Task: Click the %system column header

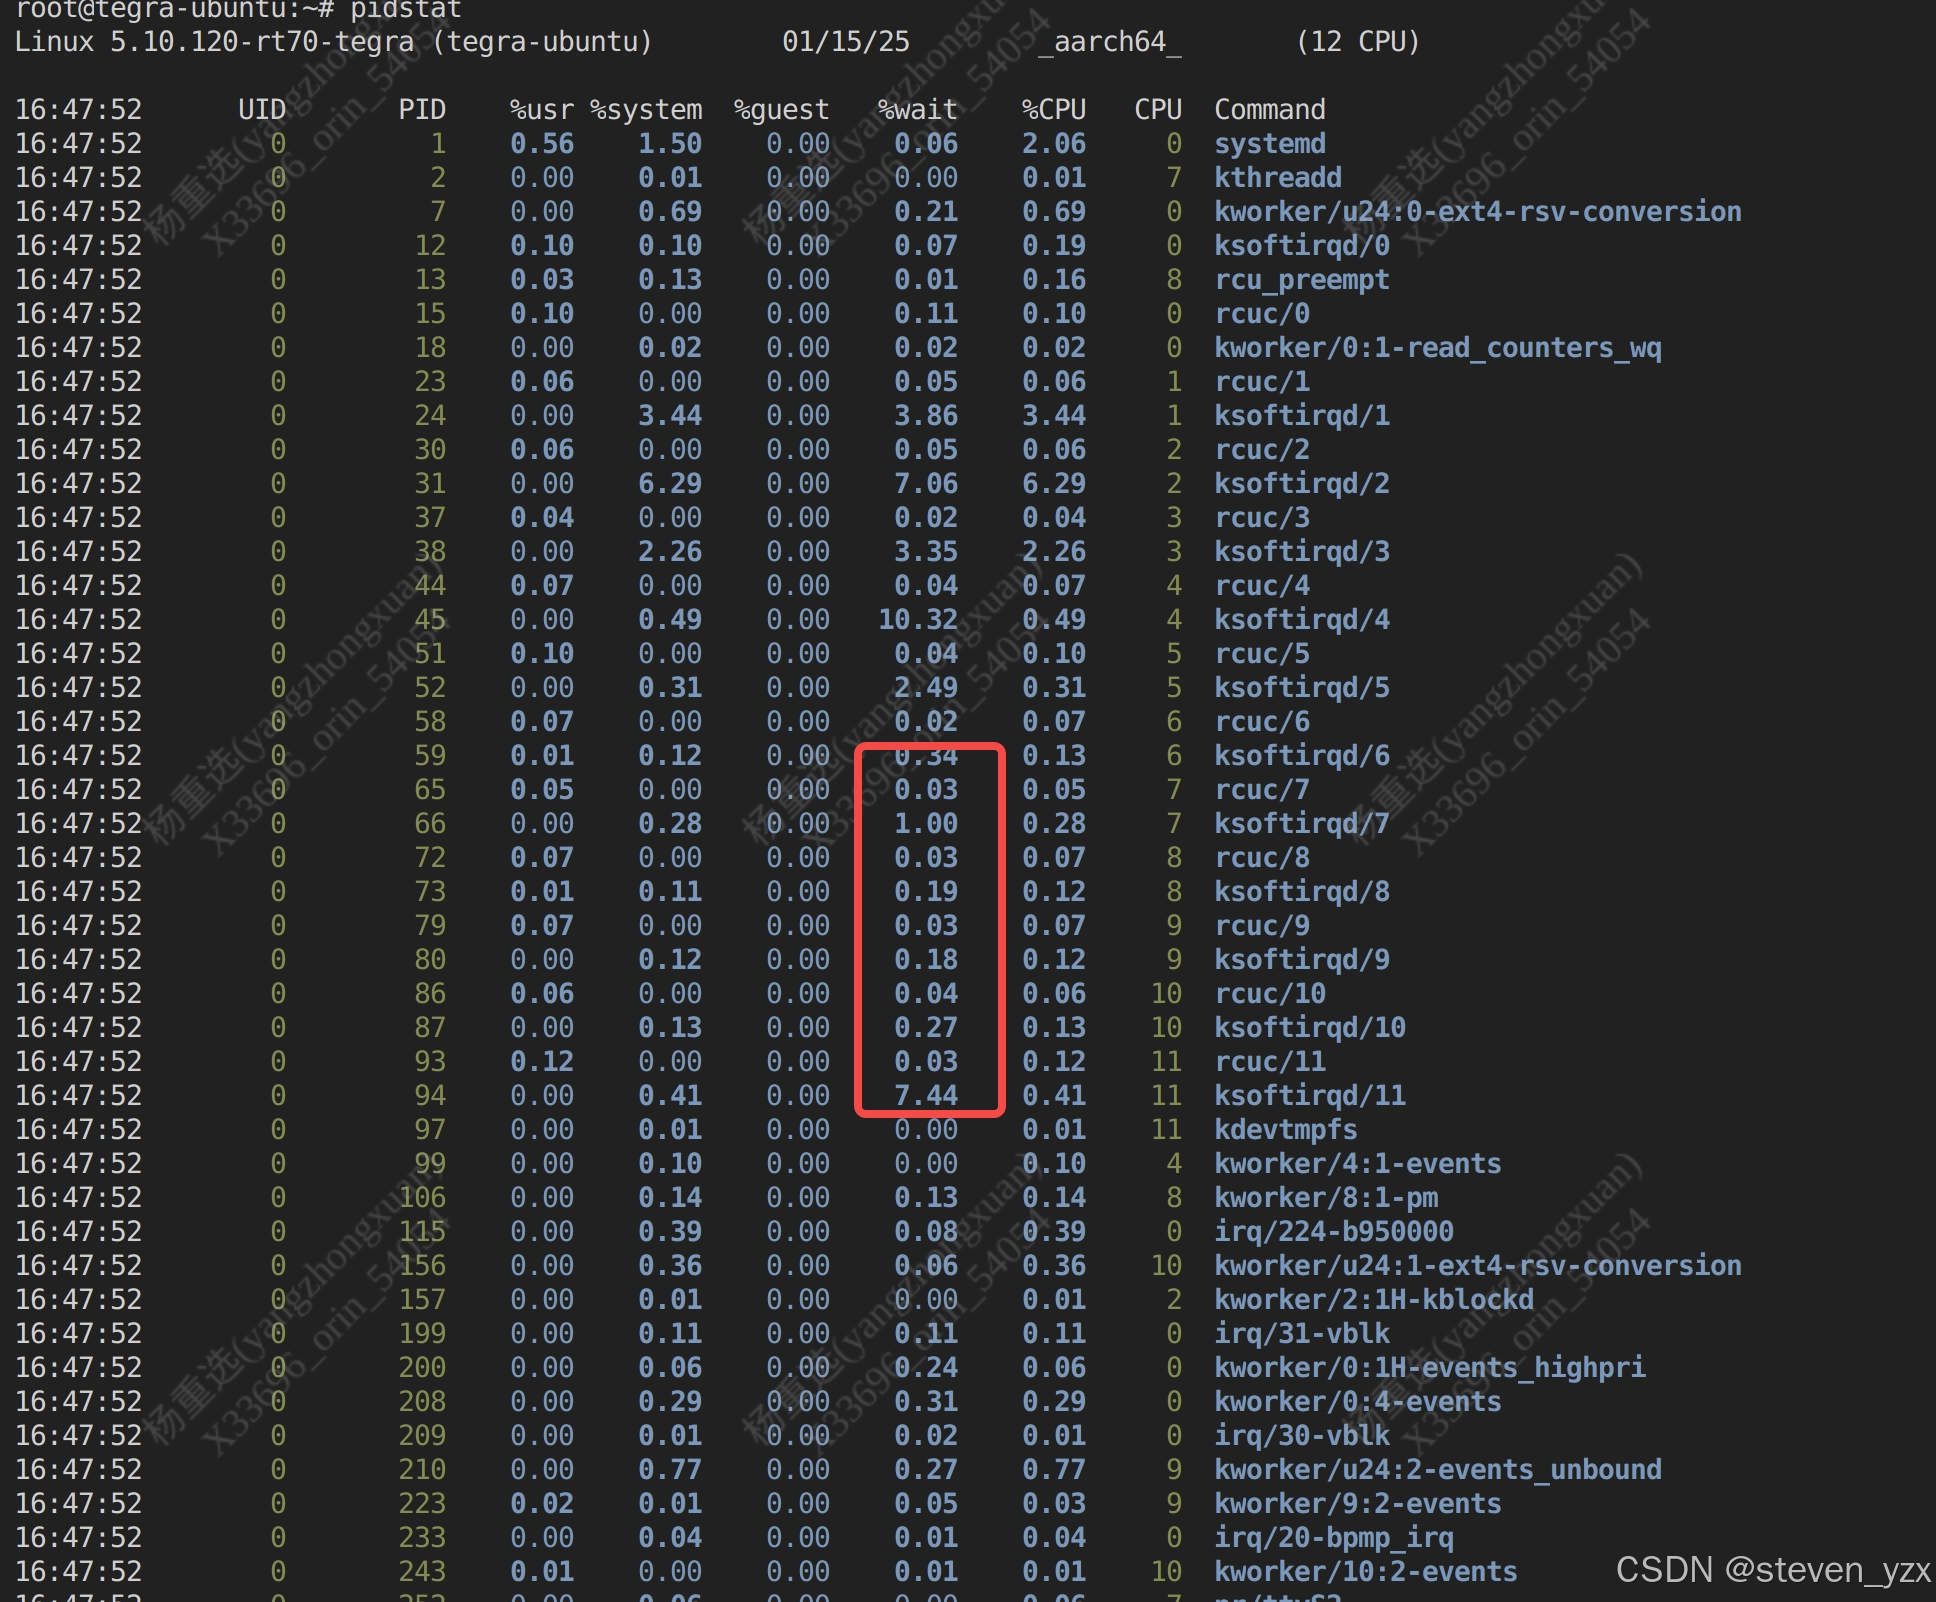Action: pyautogui.click(x=646, y=110)
